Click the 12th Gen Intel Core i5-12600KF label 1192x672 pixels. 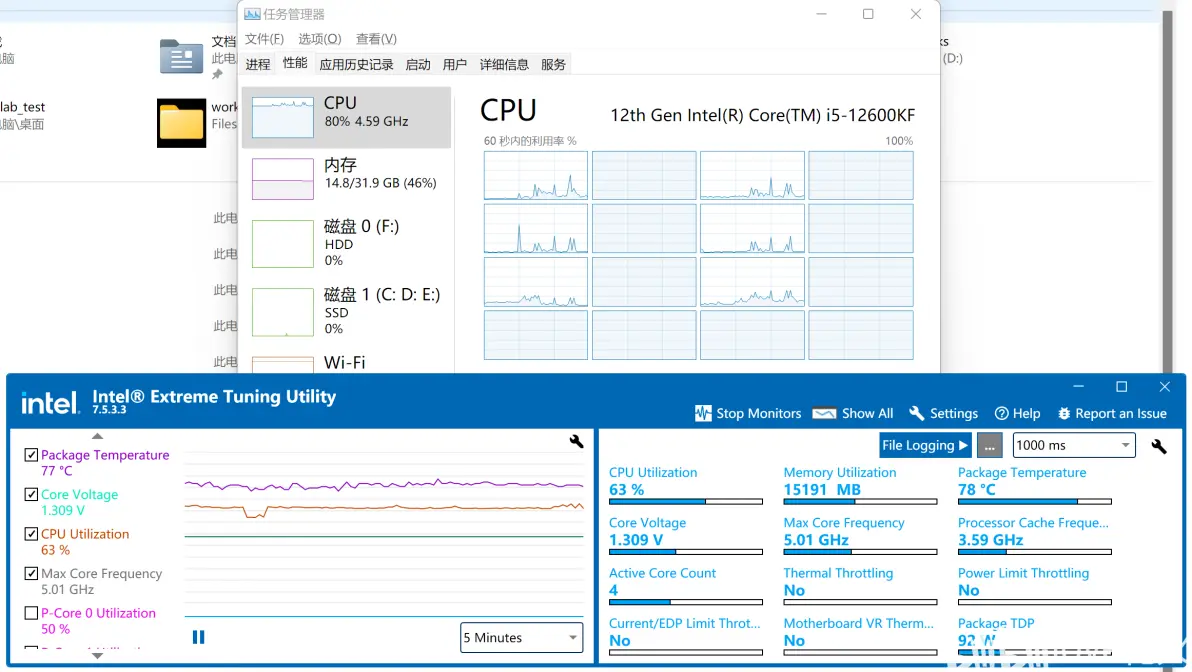[x=762, y=115]
